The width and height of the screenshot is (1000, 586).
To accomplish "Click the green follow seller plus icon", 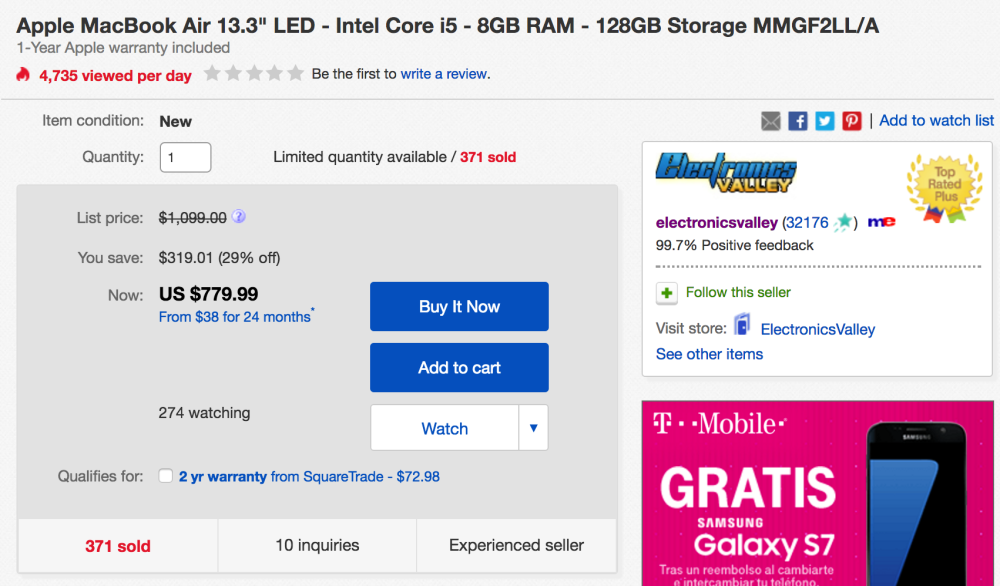I will (667, 293).
